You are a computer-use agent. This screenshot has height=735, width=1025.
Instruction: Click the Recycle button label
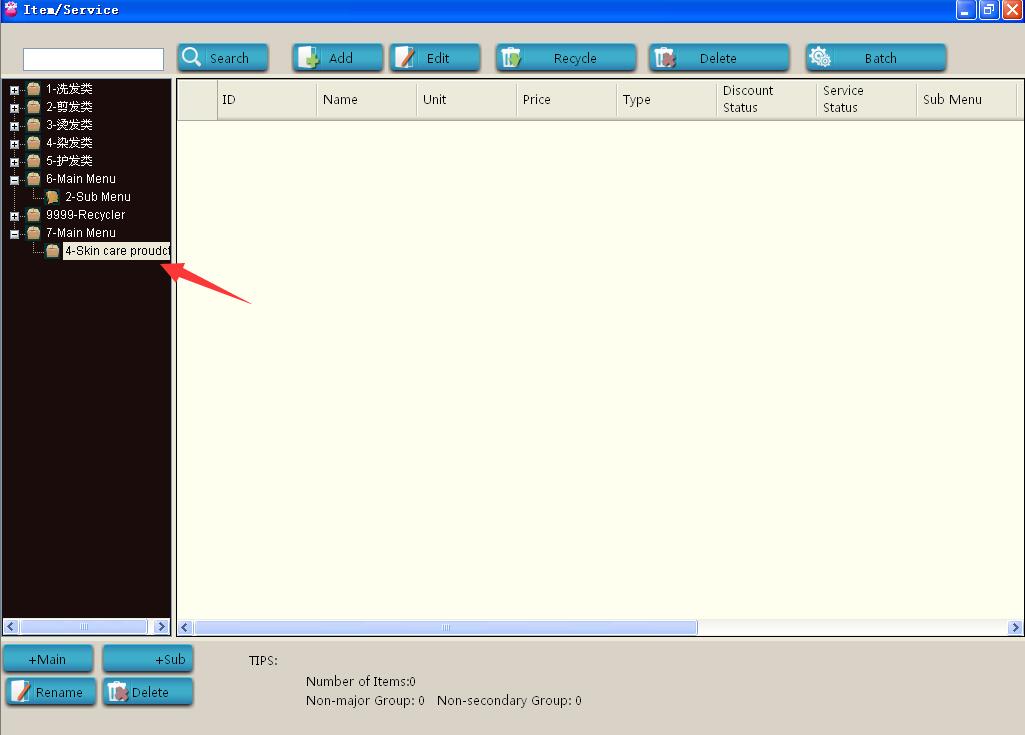[575, 58]
